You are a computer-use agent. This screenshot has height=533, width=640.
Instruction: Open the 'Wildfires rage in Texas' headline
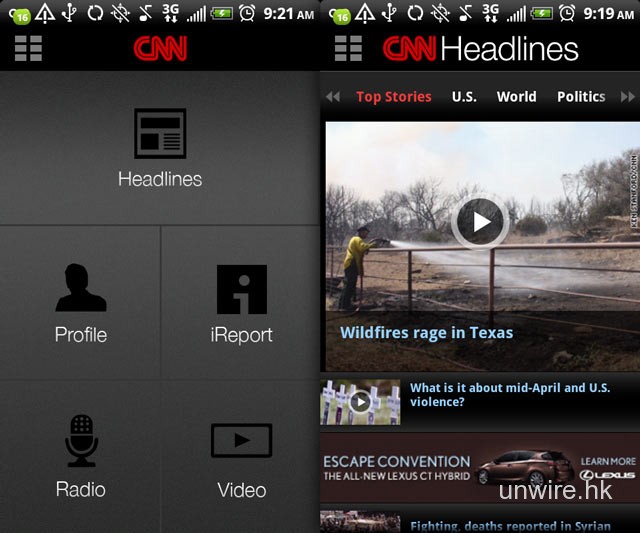427,333
